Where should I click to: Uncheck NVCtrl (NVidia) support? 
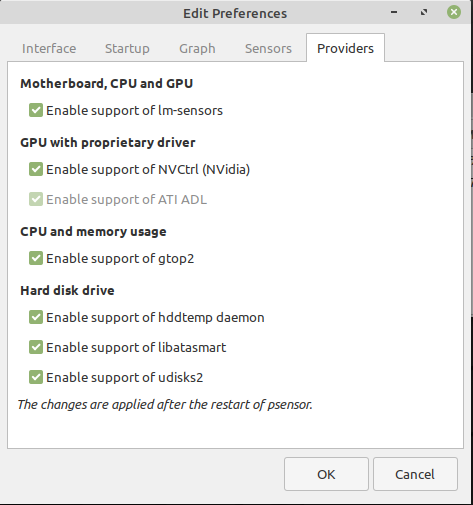point(36,169)
